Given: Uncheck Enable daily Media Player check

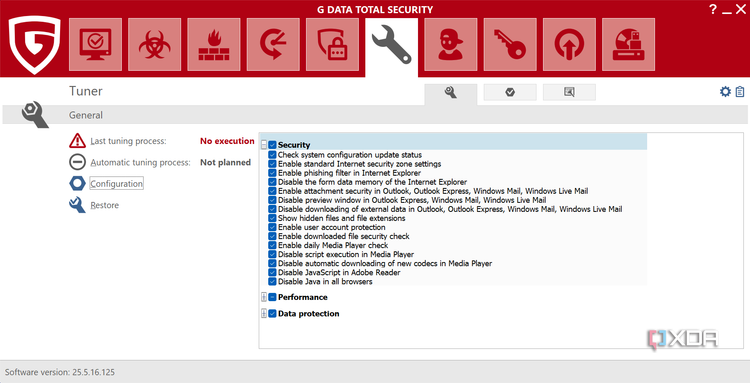Looking at the screenshot, I should click(272, 245).
